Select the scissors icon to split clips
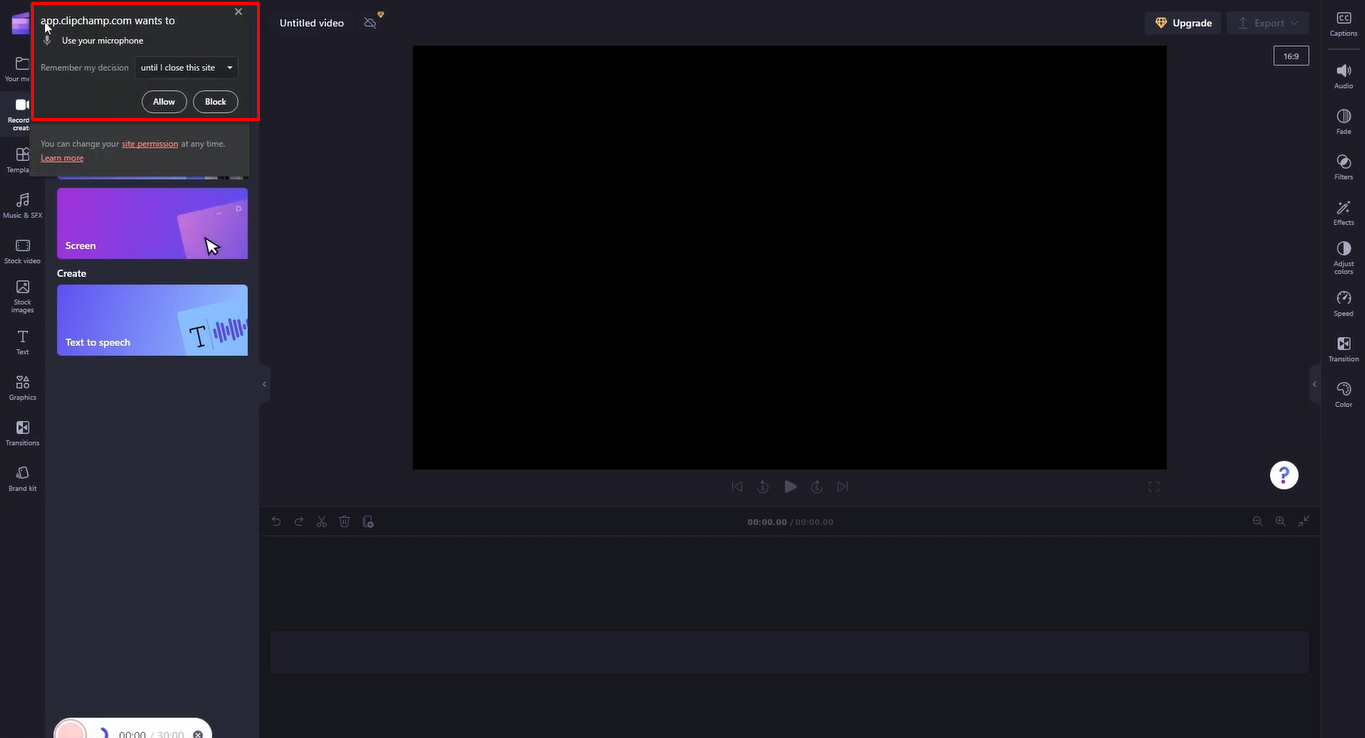1365x738 pixels. tap(321, 521)
